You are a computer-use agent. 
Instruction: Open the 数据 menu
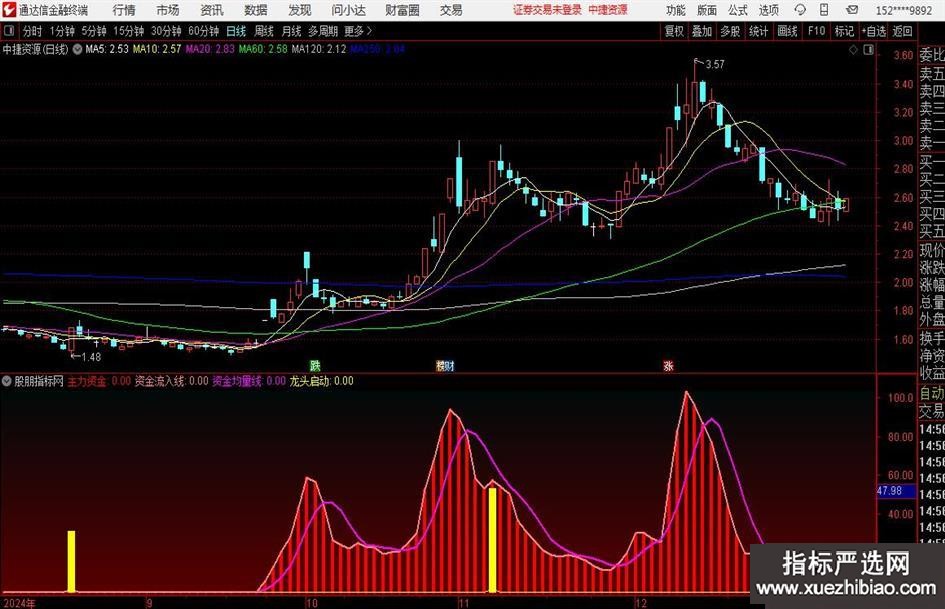point(256,10)
